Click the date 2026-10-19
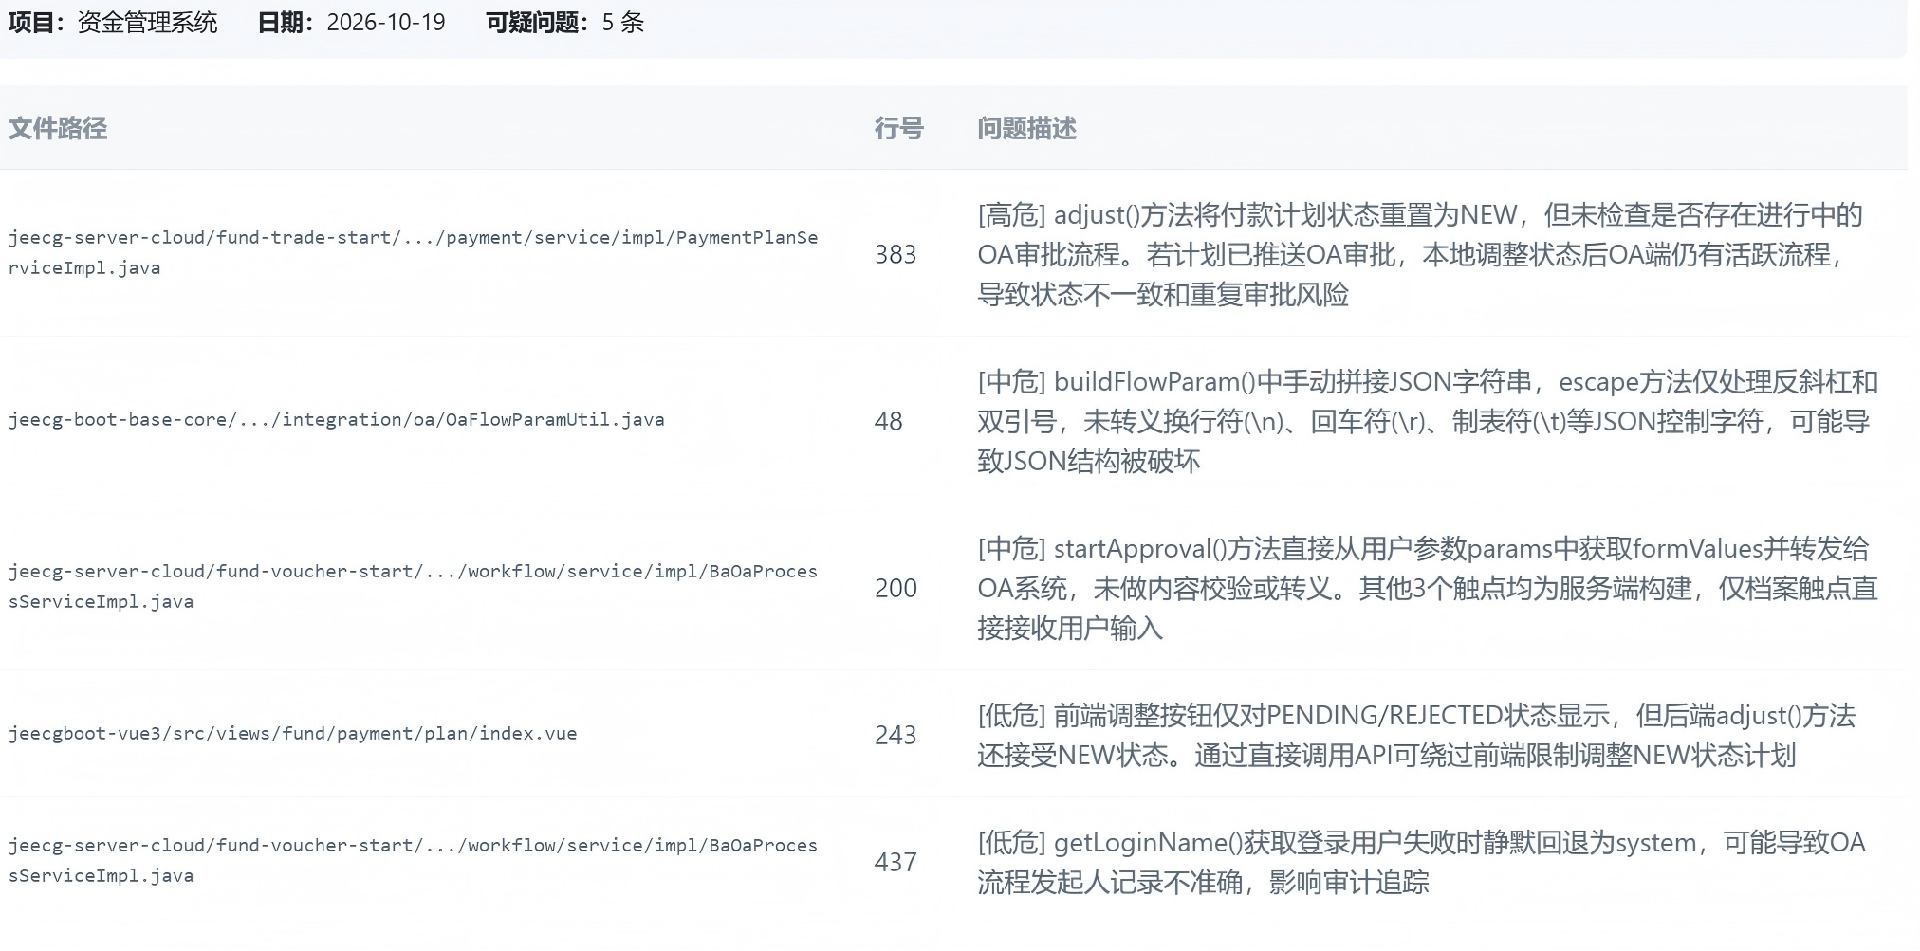Viewport: 1920px width, 951px height. point(386,22)
